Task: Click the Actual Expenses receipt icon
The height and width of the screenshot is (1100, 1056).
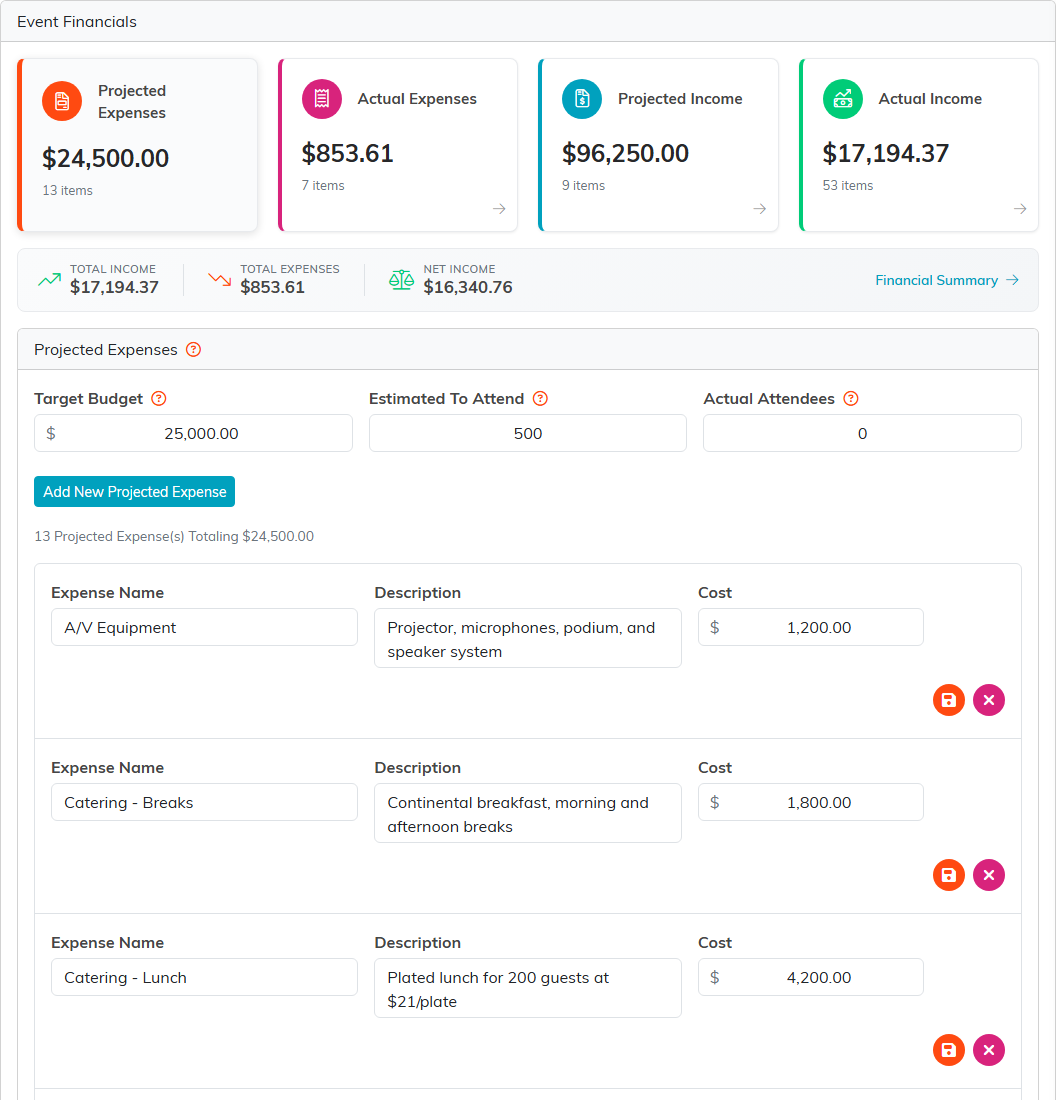Action: tap(322, 99)
